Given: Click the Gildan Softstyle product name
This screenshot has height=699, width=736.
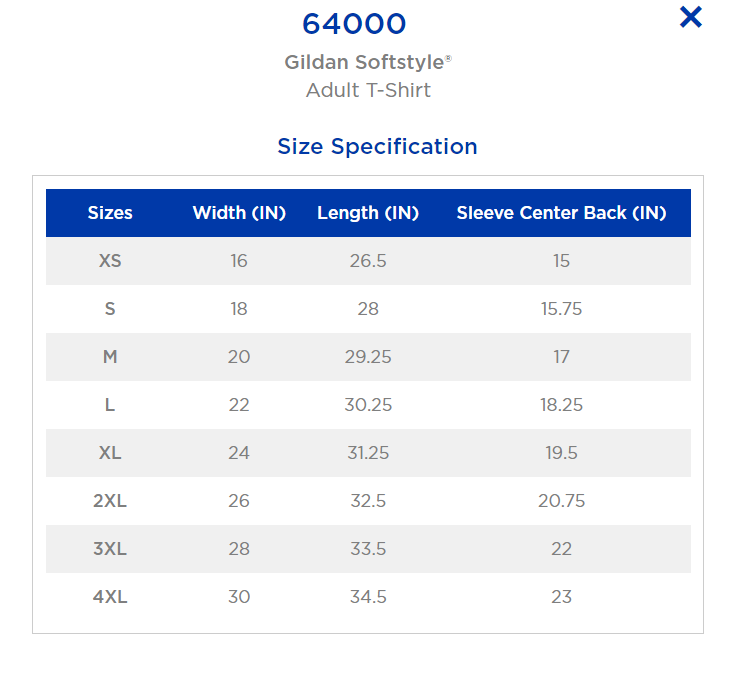Looking at the screenshot, I should coord(368,62).
